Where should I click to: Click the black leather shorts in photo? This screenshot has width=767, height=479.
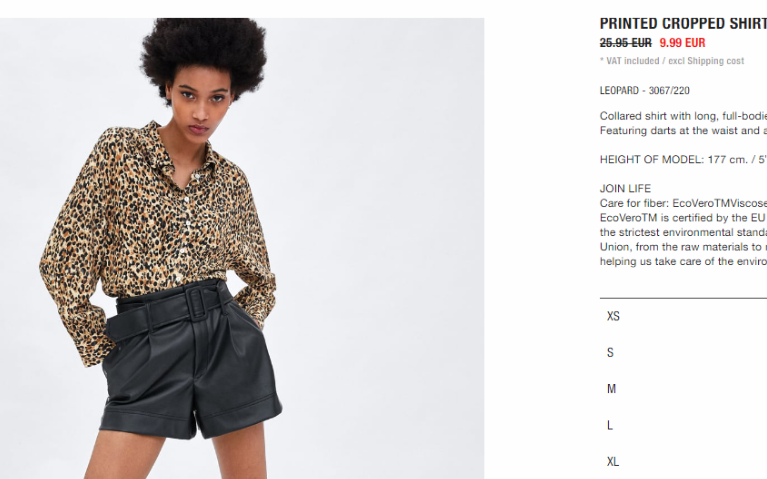click(x=191, y=362)
